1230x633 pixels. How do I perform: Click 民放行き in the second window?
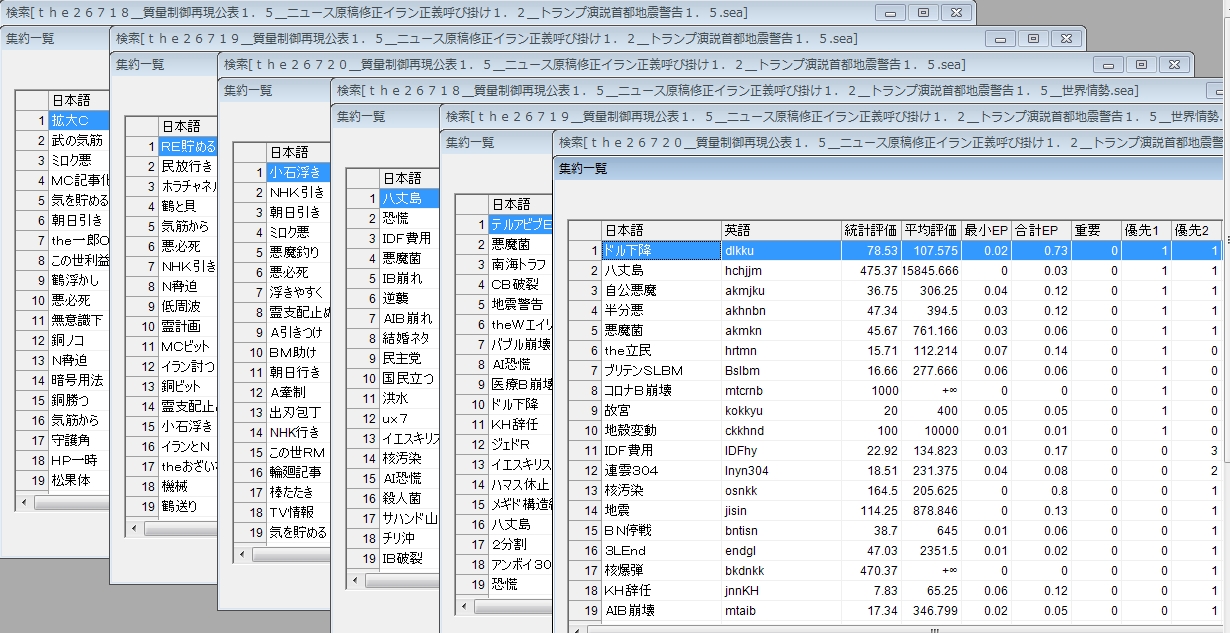coord(187,166)
